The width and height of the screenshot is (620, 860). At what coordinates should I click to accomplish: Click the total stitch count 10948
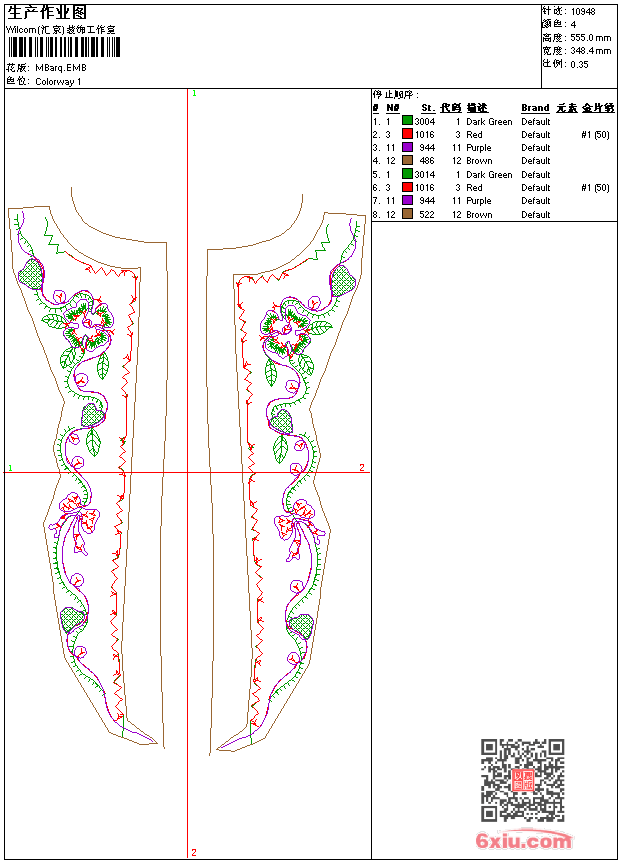coord(583,11)
